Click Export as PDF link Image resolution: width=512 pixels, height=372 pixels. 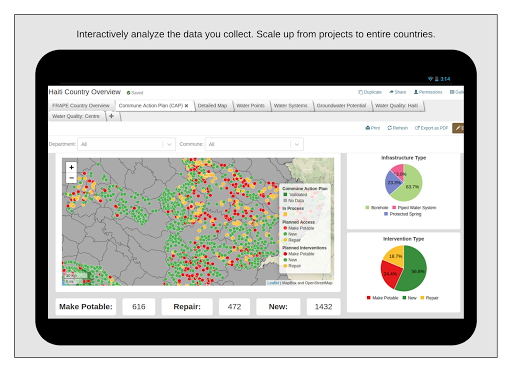[x=431, y=128]
